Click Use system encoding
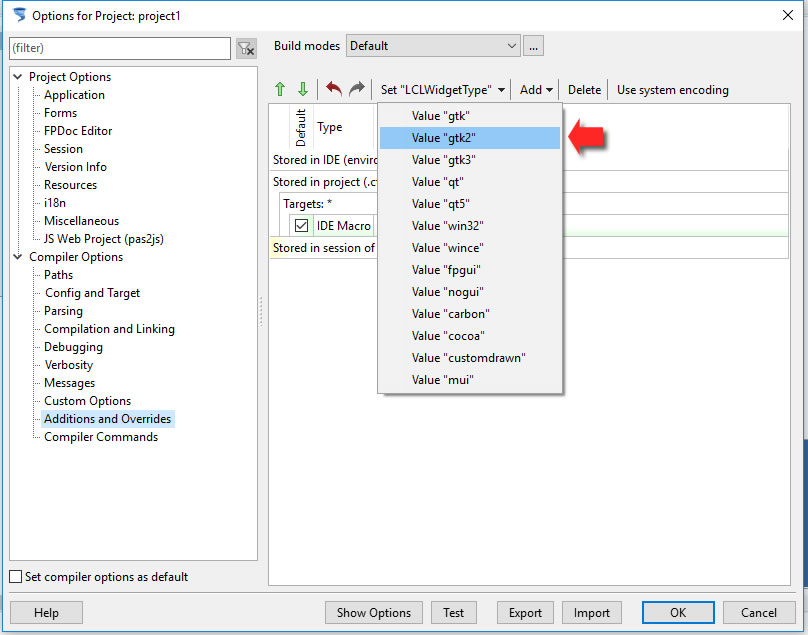 coord(672,90)
